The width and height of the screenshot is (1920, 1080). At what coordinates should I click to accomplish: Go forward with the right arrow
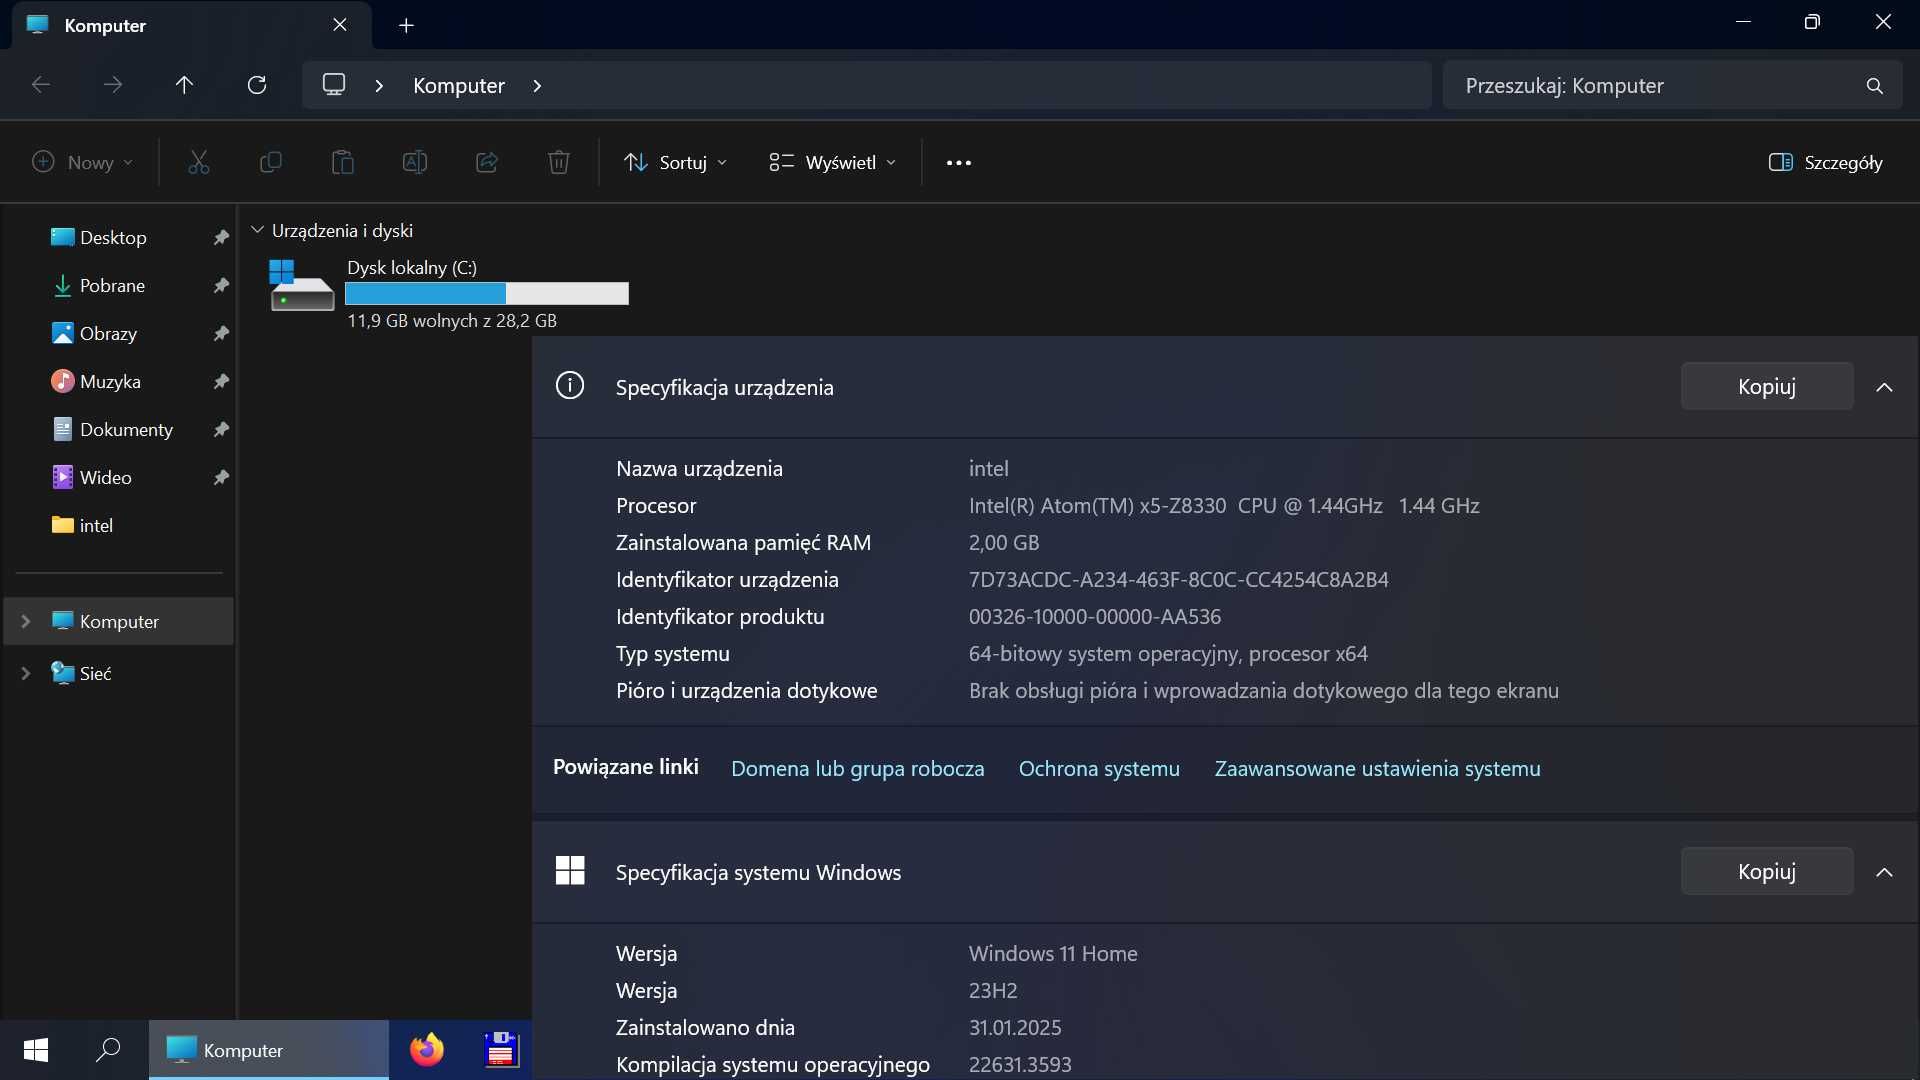coord(113,85)
